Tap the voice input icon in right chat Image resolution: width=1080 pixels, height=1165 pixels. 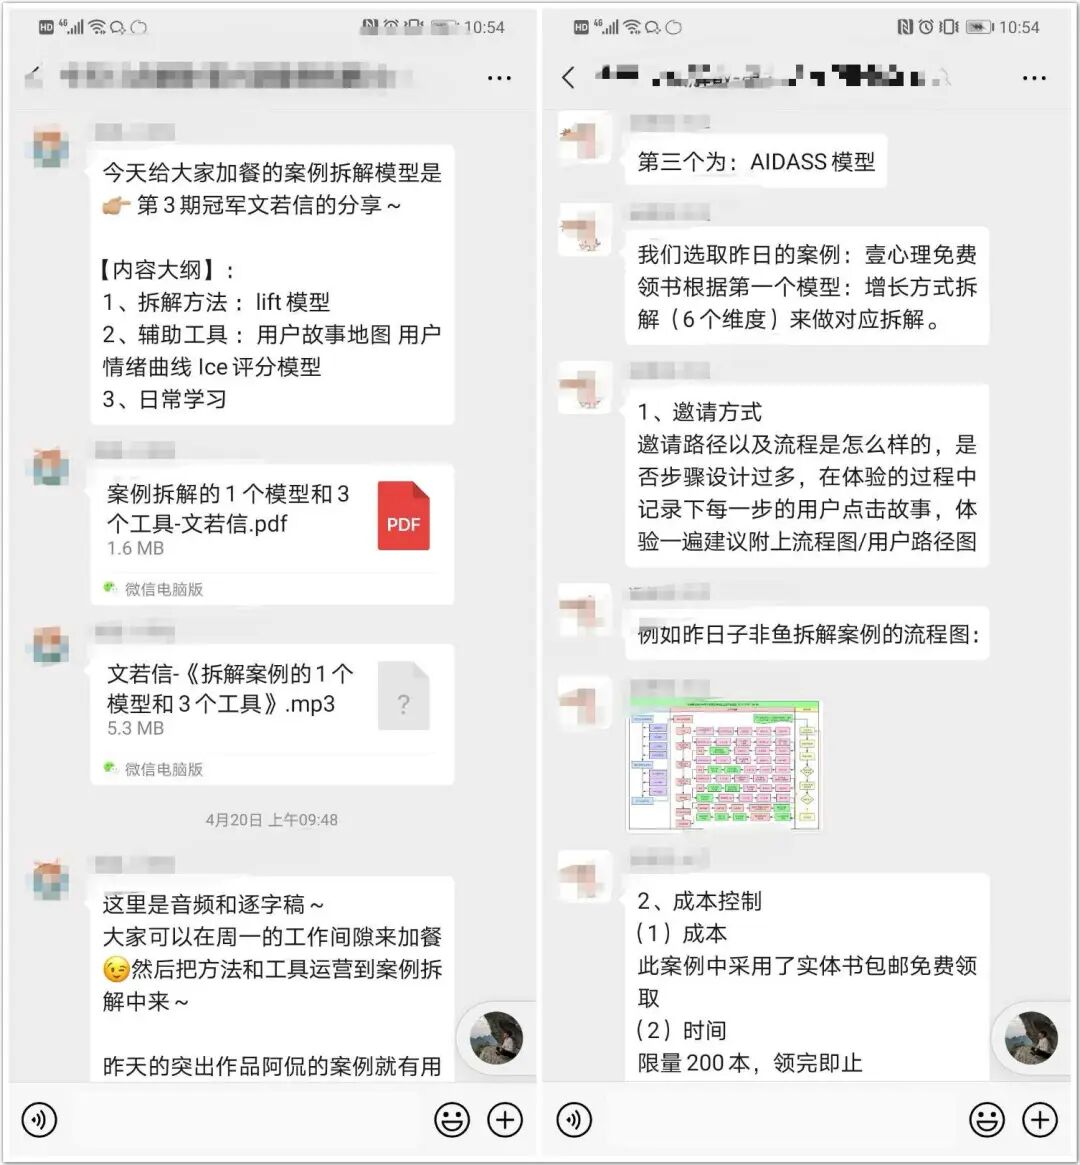tap(574, 1120)
